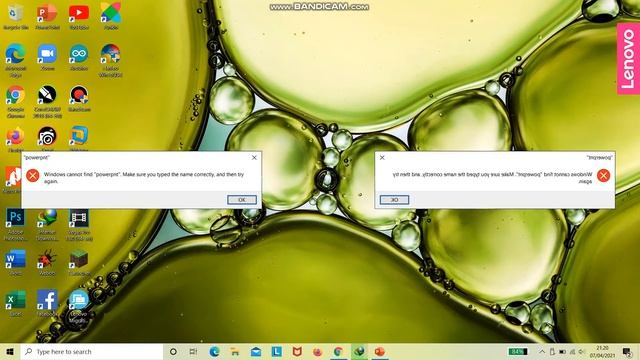Screen dimensions: 640x360
Task: Open the blue L app on the taskbar
Action: (x=277, y=351)
